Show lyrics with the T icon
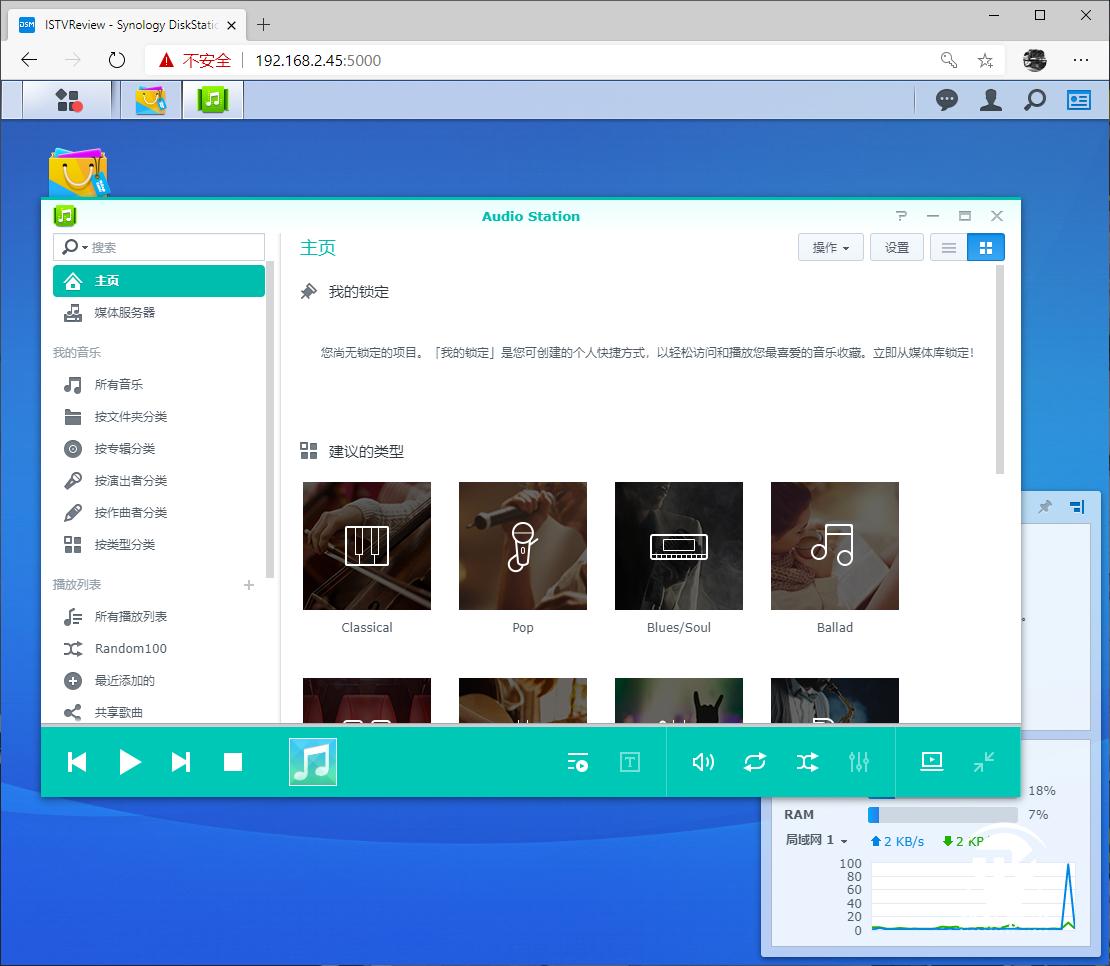The image size is (1110, 966). point(630,762)
